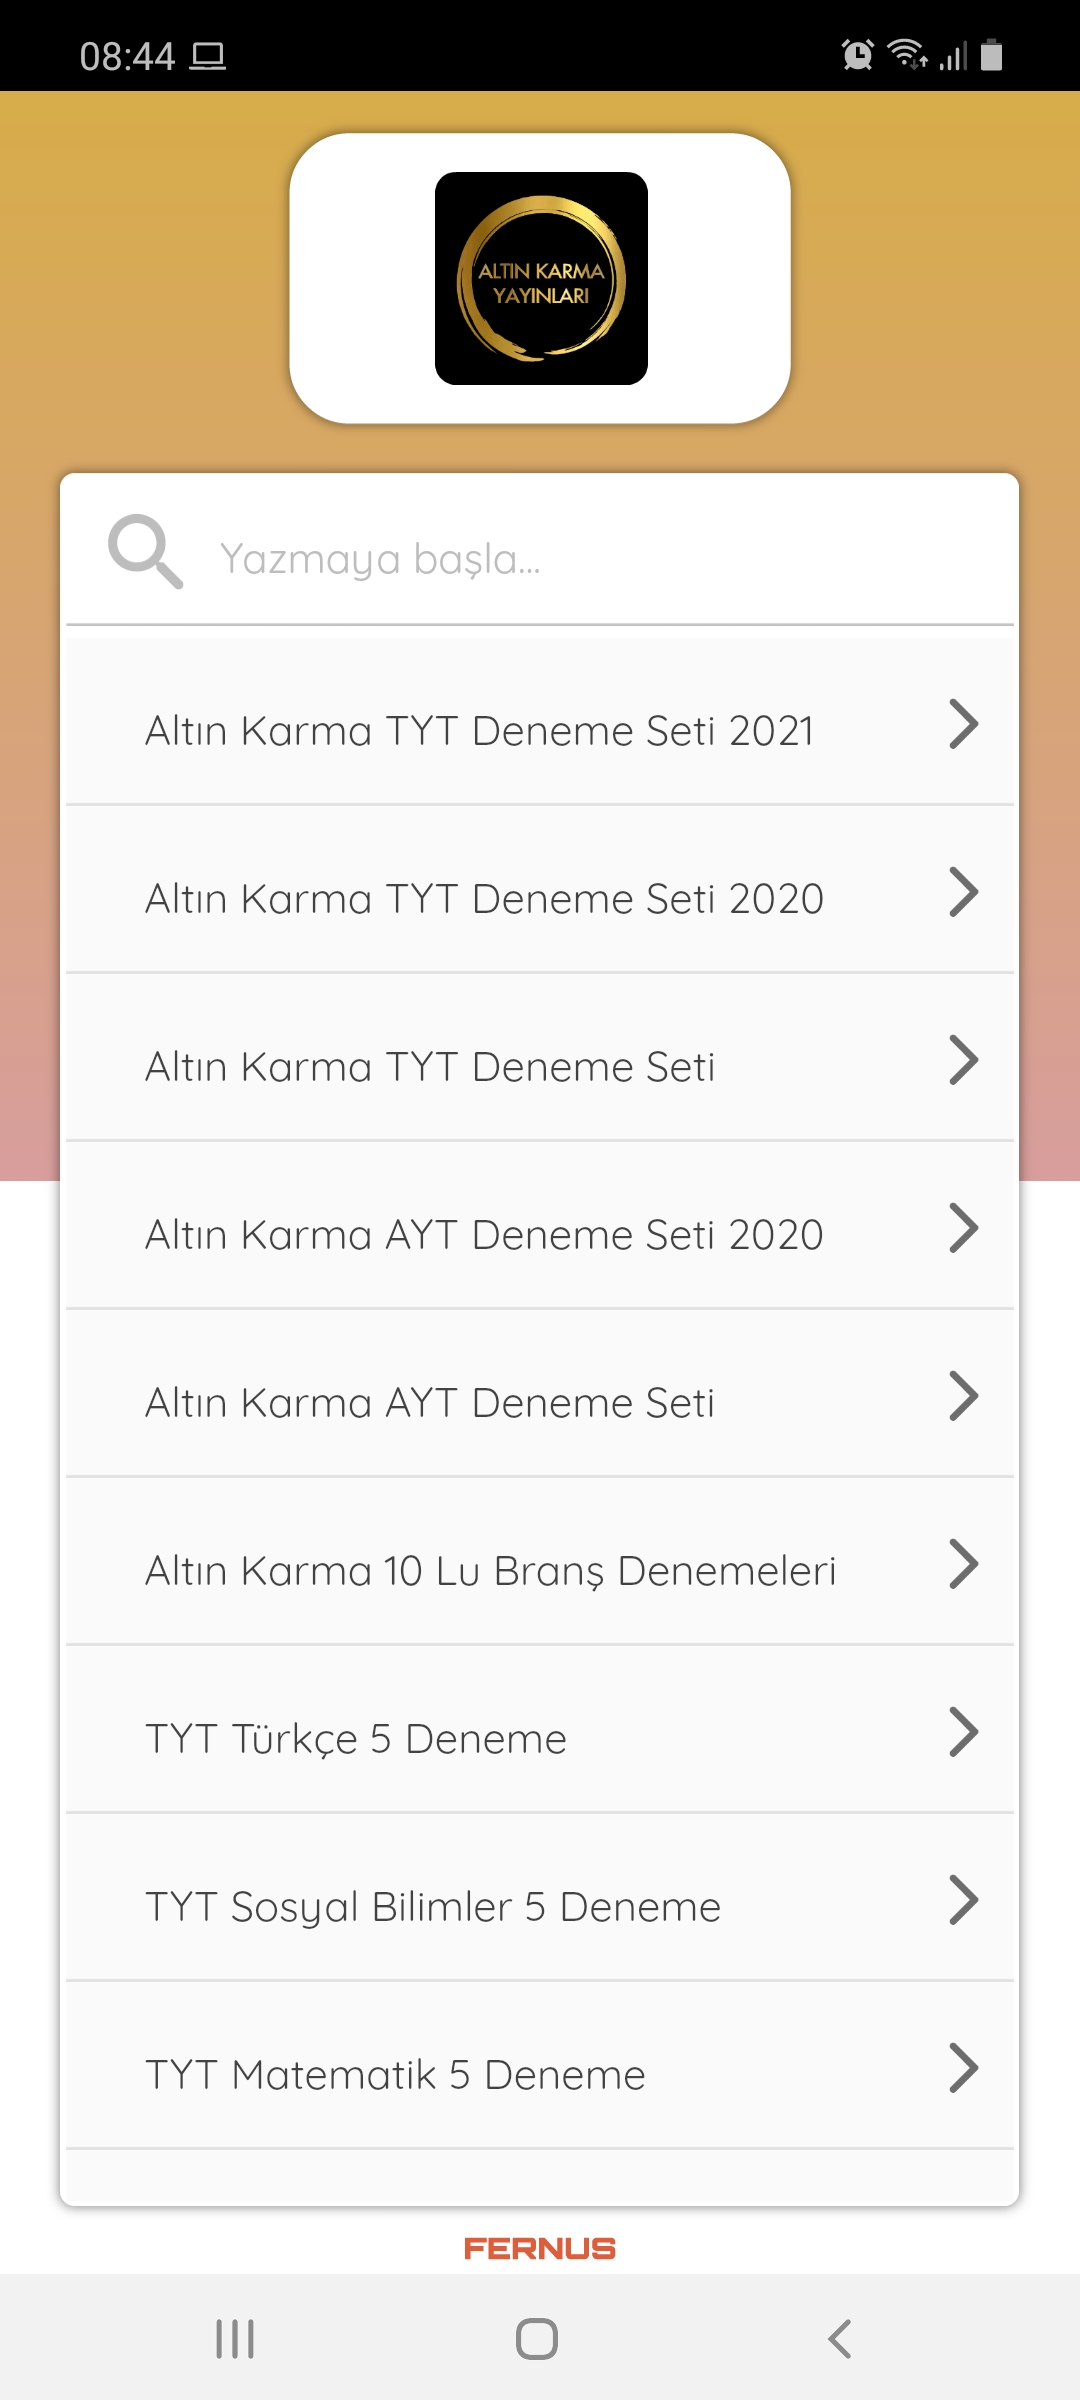Open Altın Karma TYT Deneme Seti 2020
Viewport: 1080px width, 2400px height.
[x=540, y=890]
